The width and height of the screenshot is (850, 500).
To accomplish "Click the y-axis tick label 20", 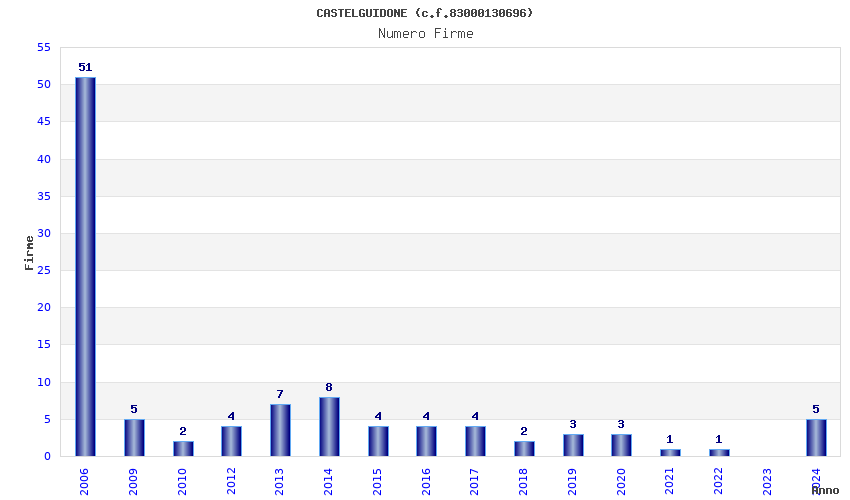I will click(44, 307).
